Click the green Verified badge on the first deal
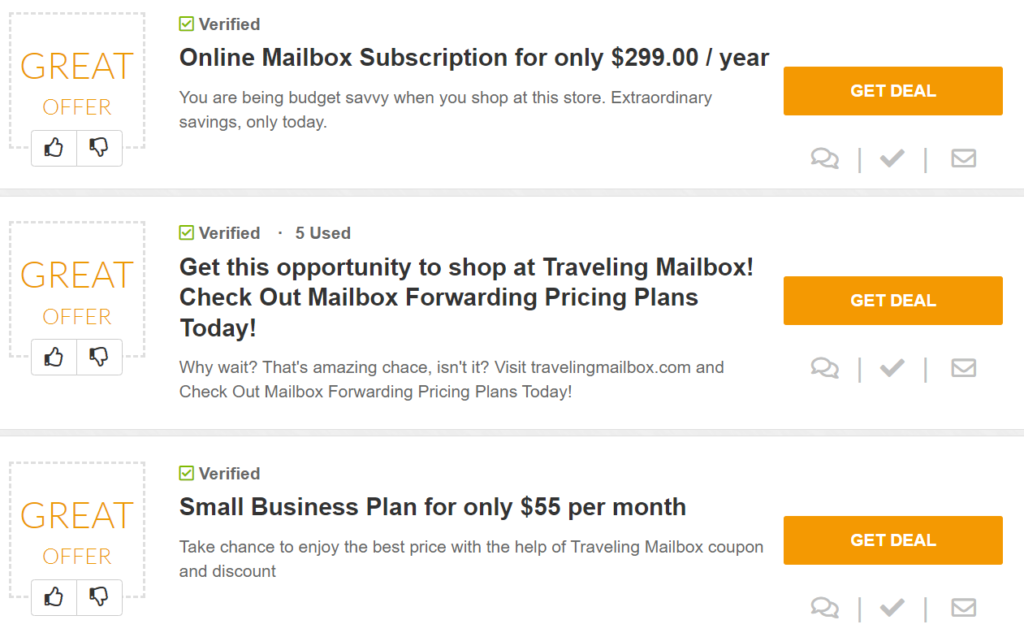 (219, 24)
